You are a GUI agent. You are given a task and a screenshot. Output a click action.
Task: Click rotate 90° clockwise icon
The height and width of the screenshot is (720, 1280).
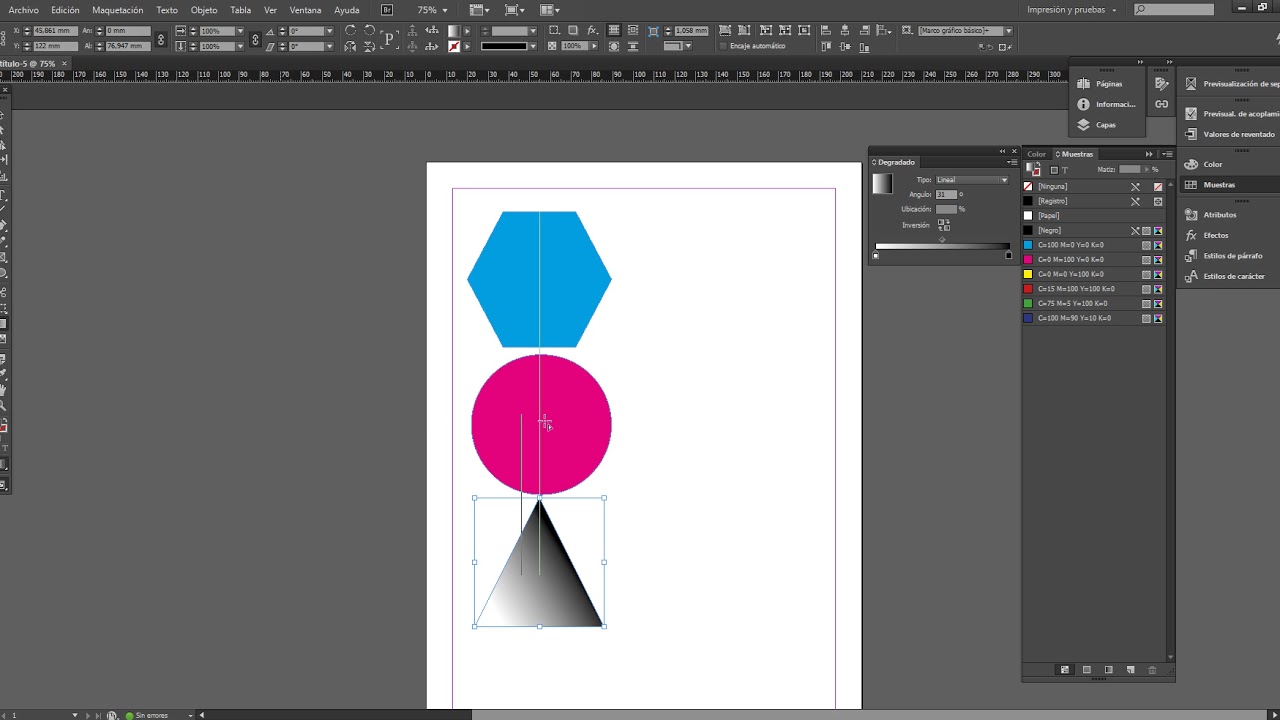(351, 31)
